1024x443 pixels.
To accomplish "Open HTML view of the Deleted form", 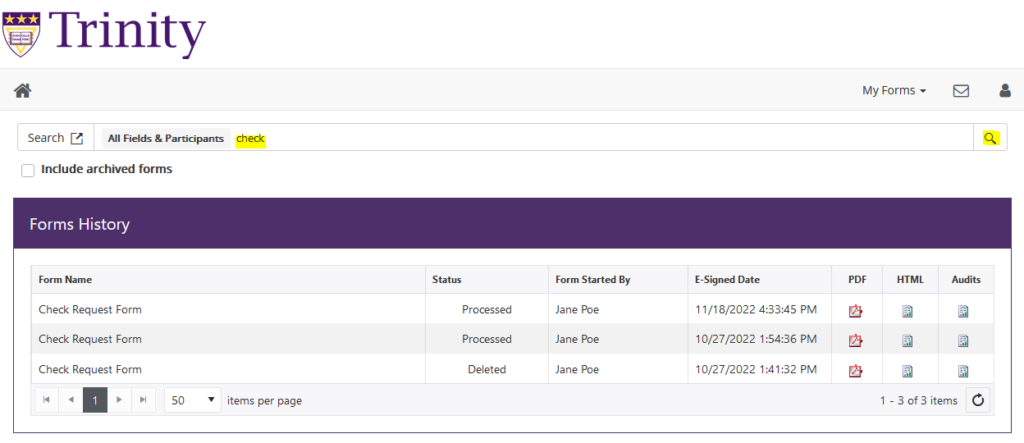I will [907, 370].
